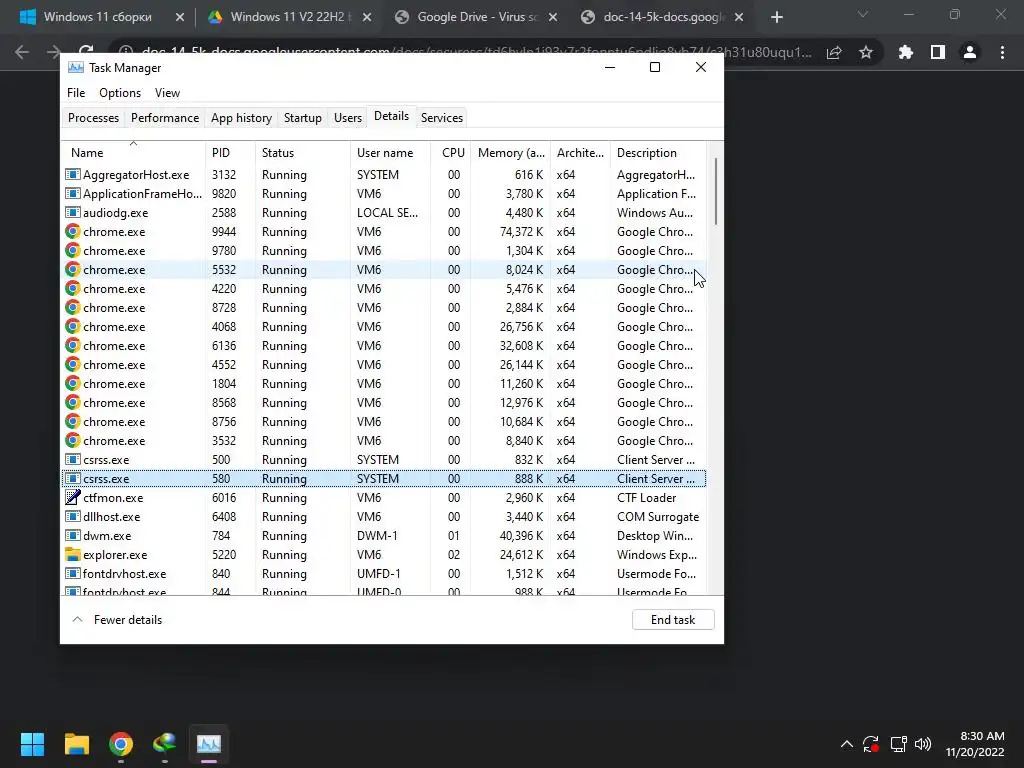Switch to Google Drive - Virus scan tab

point(477,17)
